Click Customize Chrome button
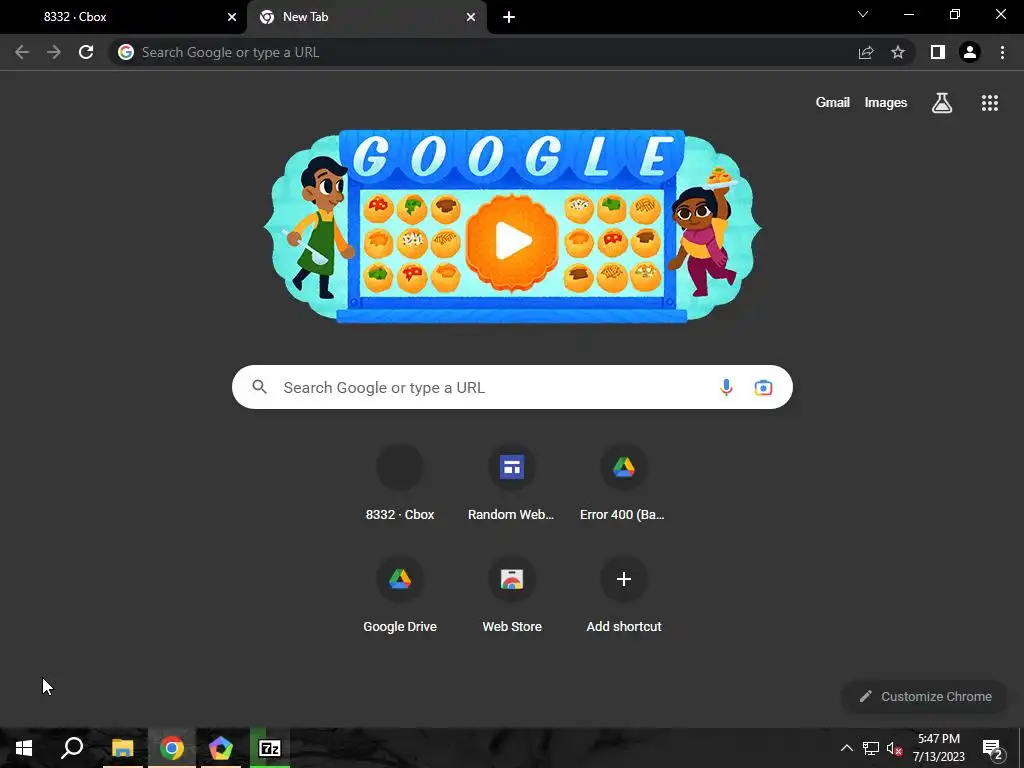Viewport: 1024px width, 768px height. [925, 696]
